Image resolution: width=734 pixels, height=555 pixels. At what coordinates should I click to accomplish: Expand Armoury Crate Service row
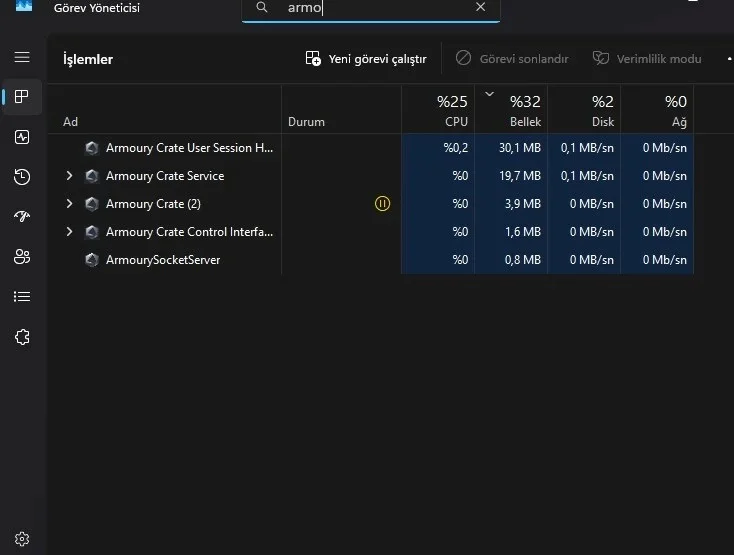pos(69,175)
